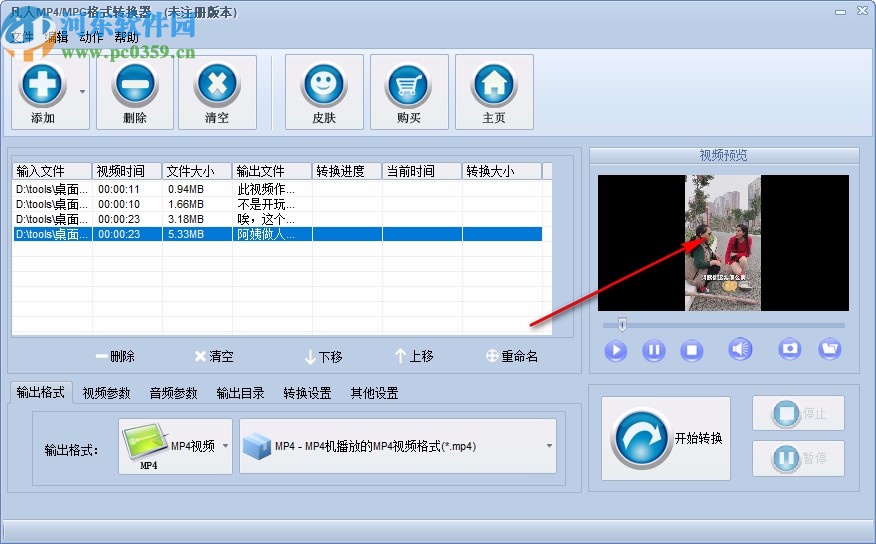Viewport: 876px width, 544px height.
Task: Play the video preview
Action: tap(616, 350)
